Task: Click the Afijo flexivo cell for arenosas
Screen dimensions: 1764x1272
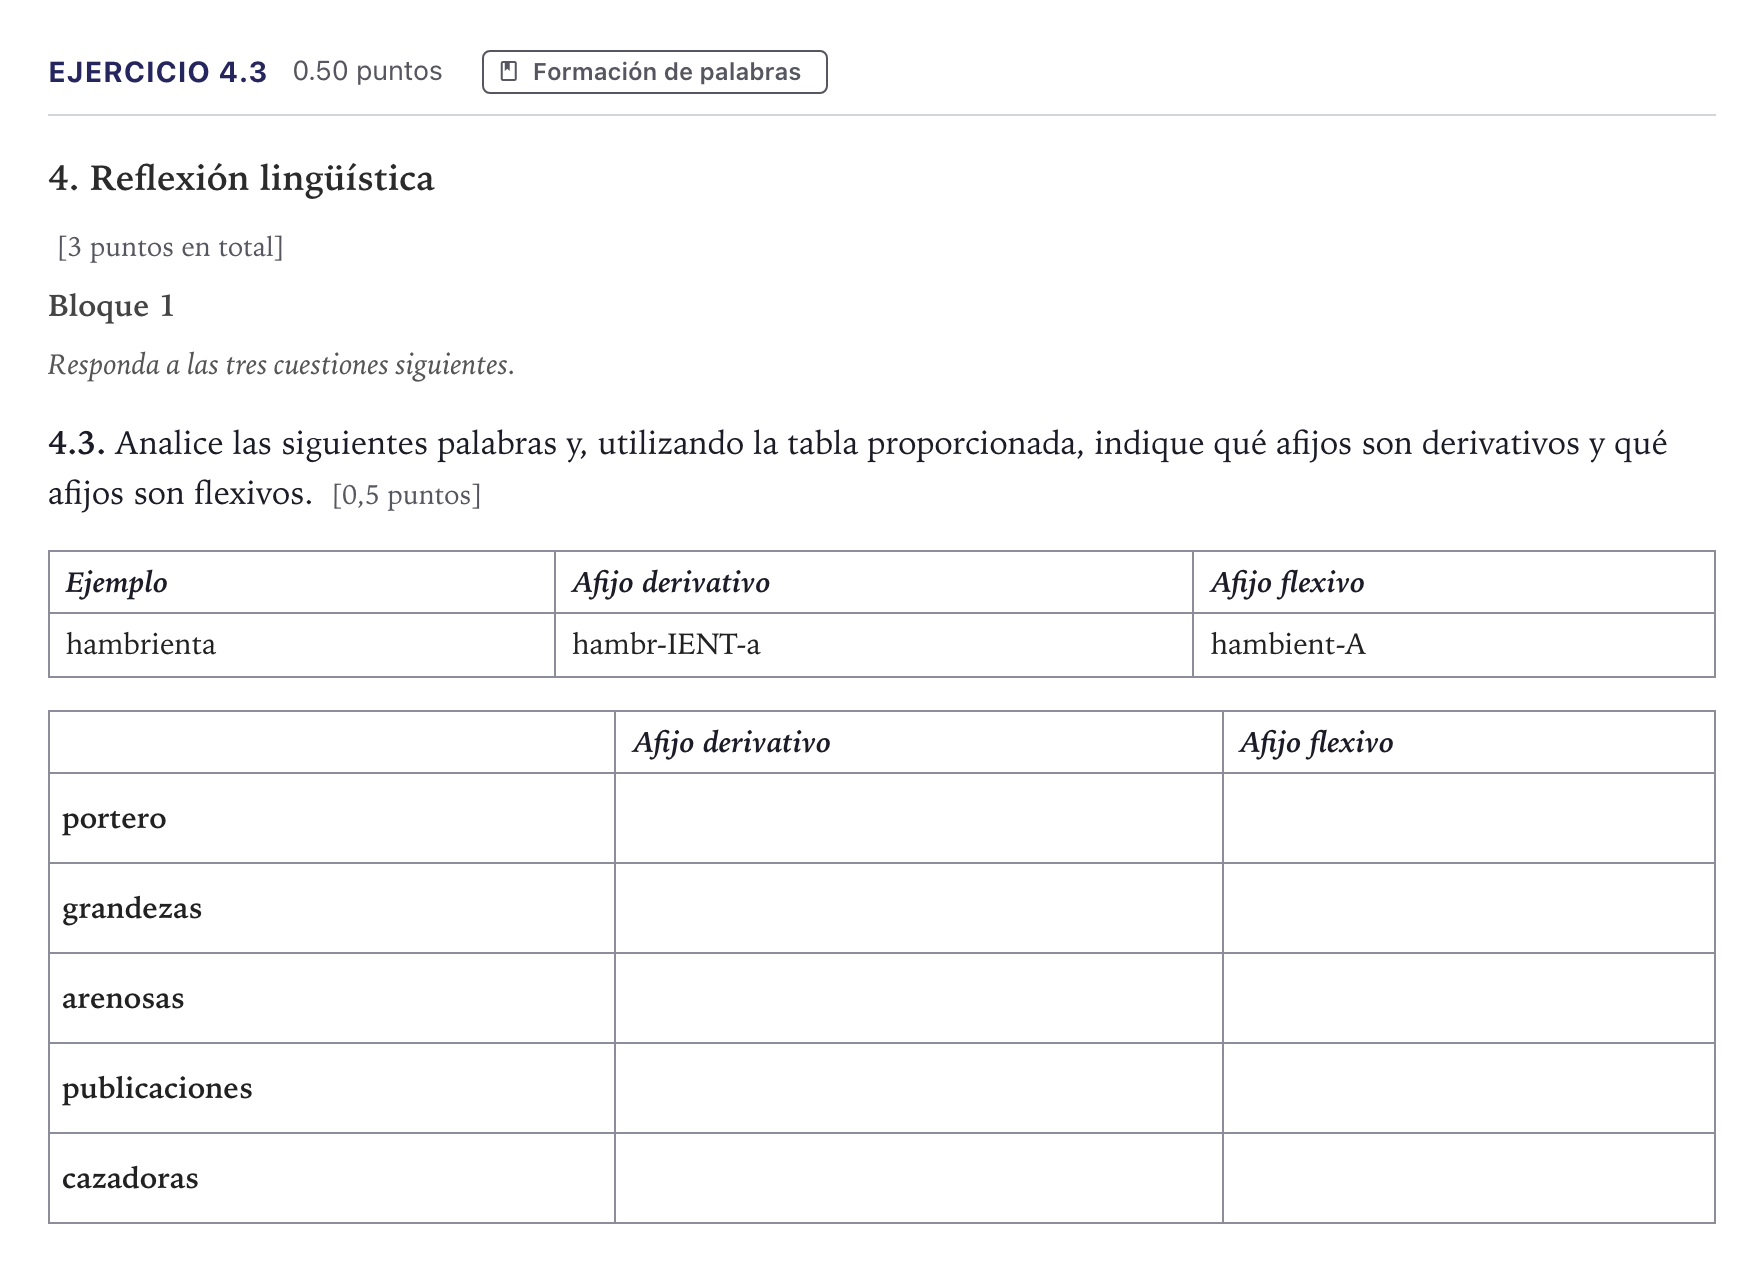Action: [x=1469, y=998]
